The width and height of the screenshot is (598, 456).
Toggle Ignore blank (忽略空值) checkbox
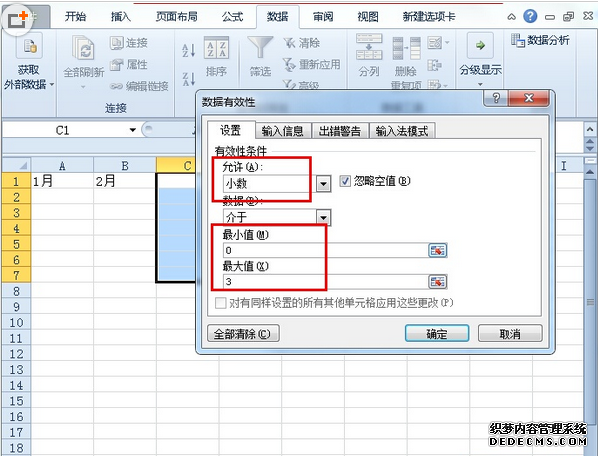345,181
